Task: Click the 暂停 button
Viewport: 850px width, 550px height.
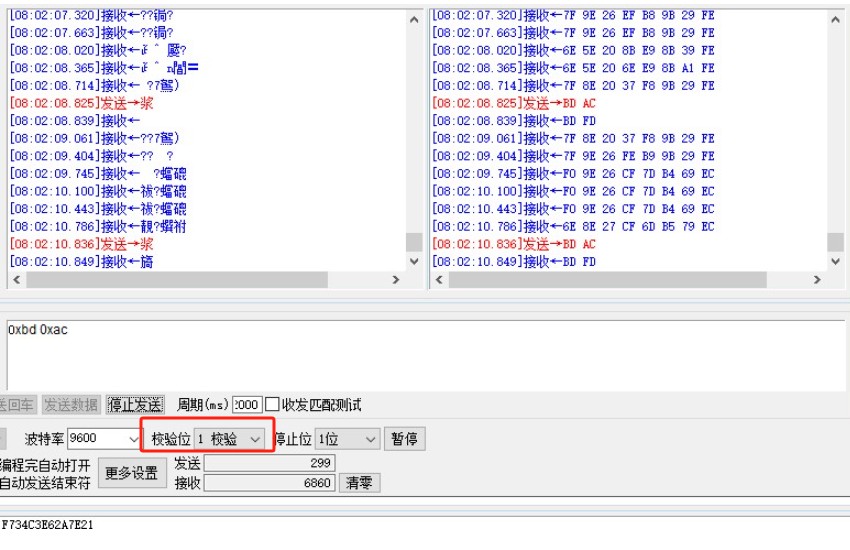Action: click(x=404, y=439)
